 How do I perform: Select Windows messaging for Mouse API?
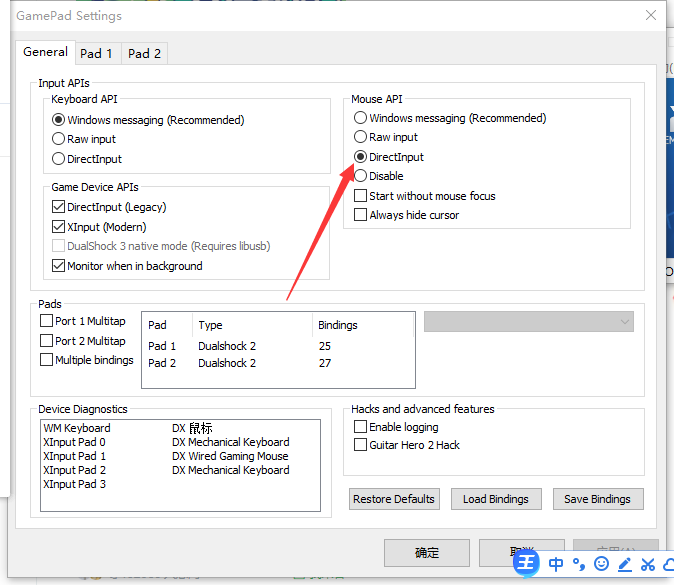[361, 118]
